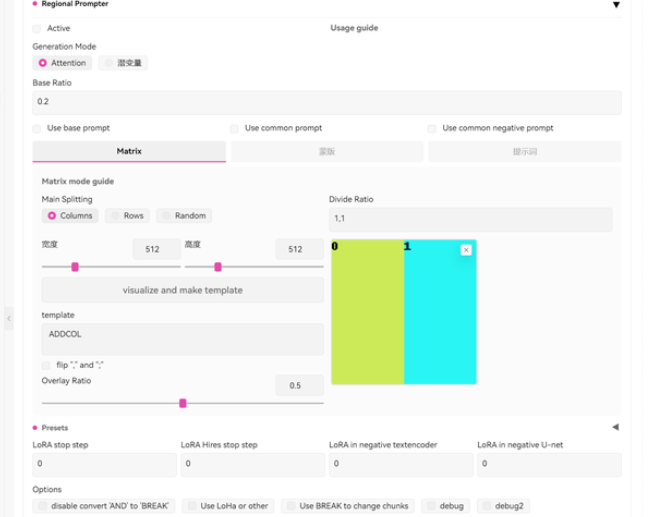Check Use base prompt option

(38, 128)
